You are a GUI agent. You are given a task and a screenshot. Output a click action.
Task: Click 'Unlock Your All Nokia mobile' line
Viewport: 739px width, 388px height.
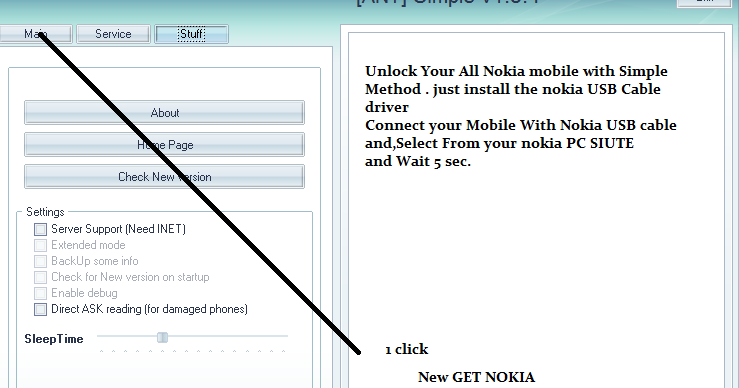(x=516, y=71)
